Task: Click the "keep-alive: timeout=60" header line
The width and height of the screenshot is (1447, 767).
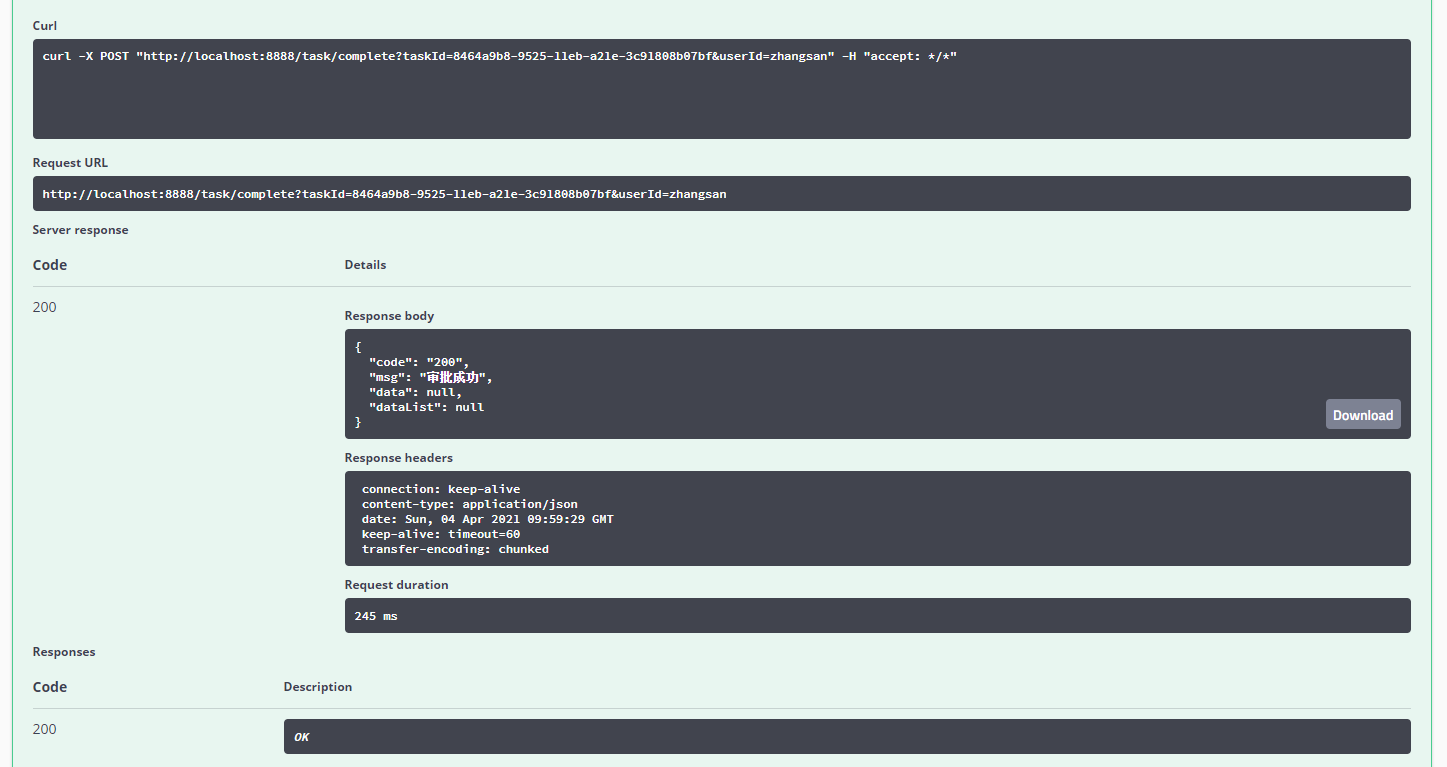Action: coord(441,535)
